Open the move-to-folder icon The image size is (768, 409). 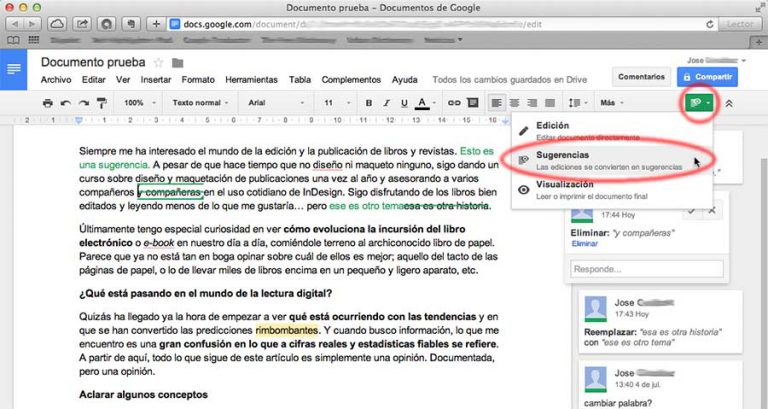(x=177, y=63)
